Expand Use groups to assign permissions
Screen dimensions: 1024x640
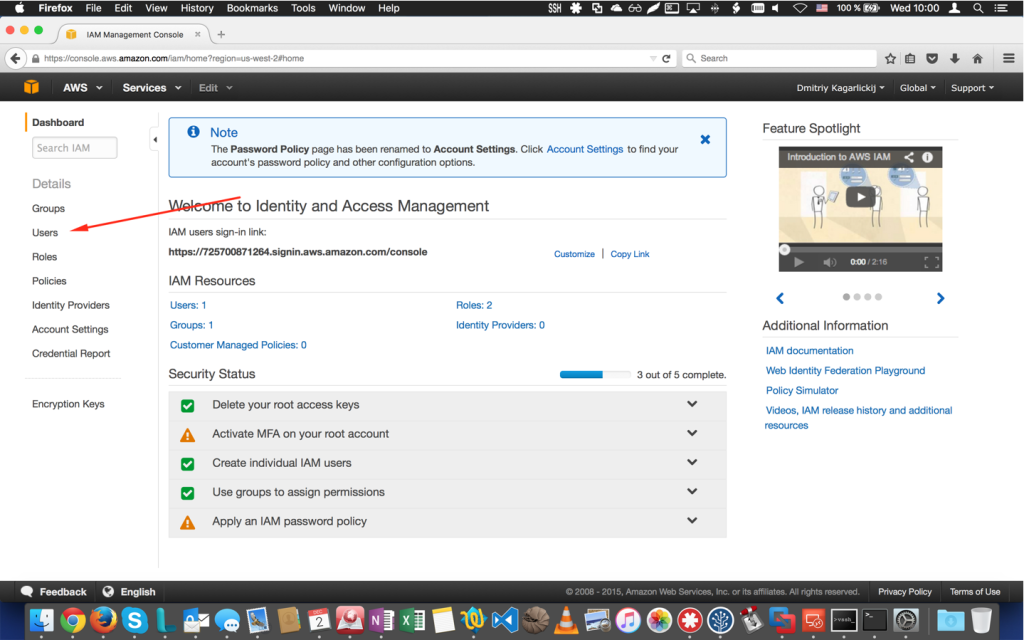click(692, 491)
